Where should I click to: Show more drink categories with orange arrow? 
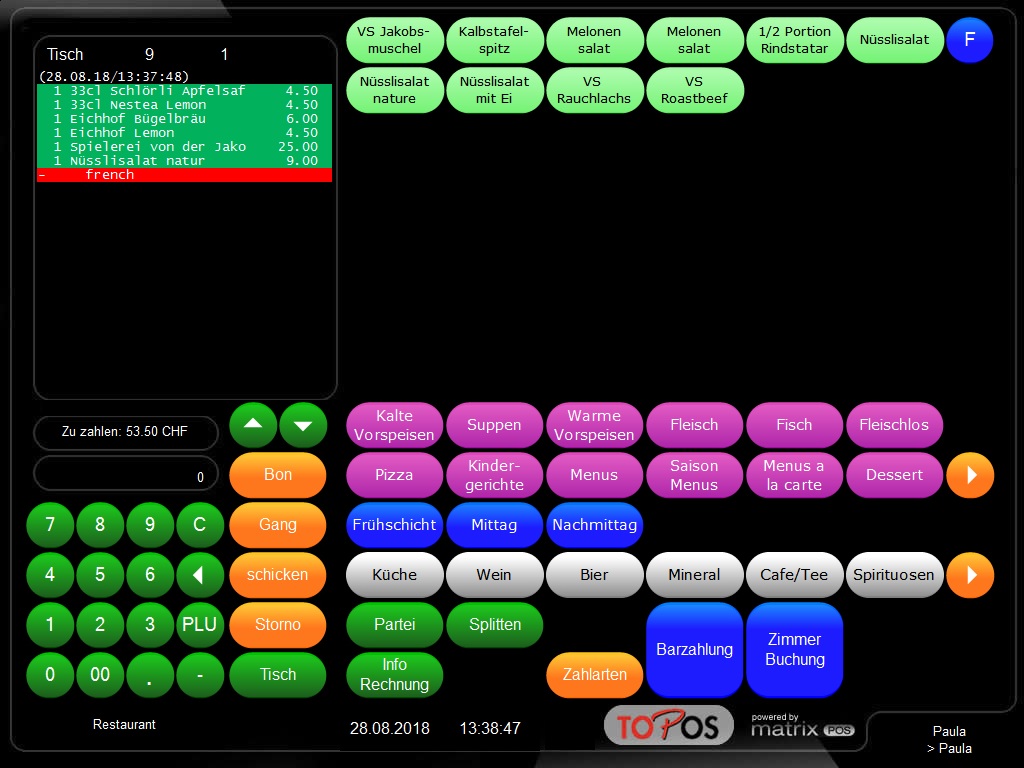[x=970, y=575]
